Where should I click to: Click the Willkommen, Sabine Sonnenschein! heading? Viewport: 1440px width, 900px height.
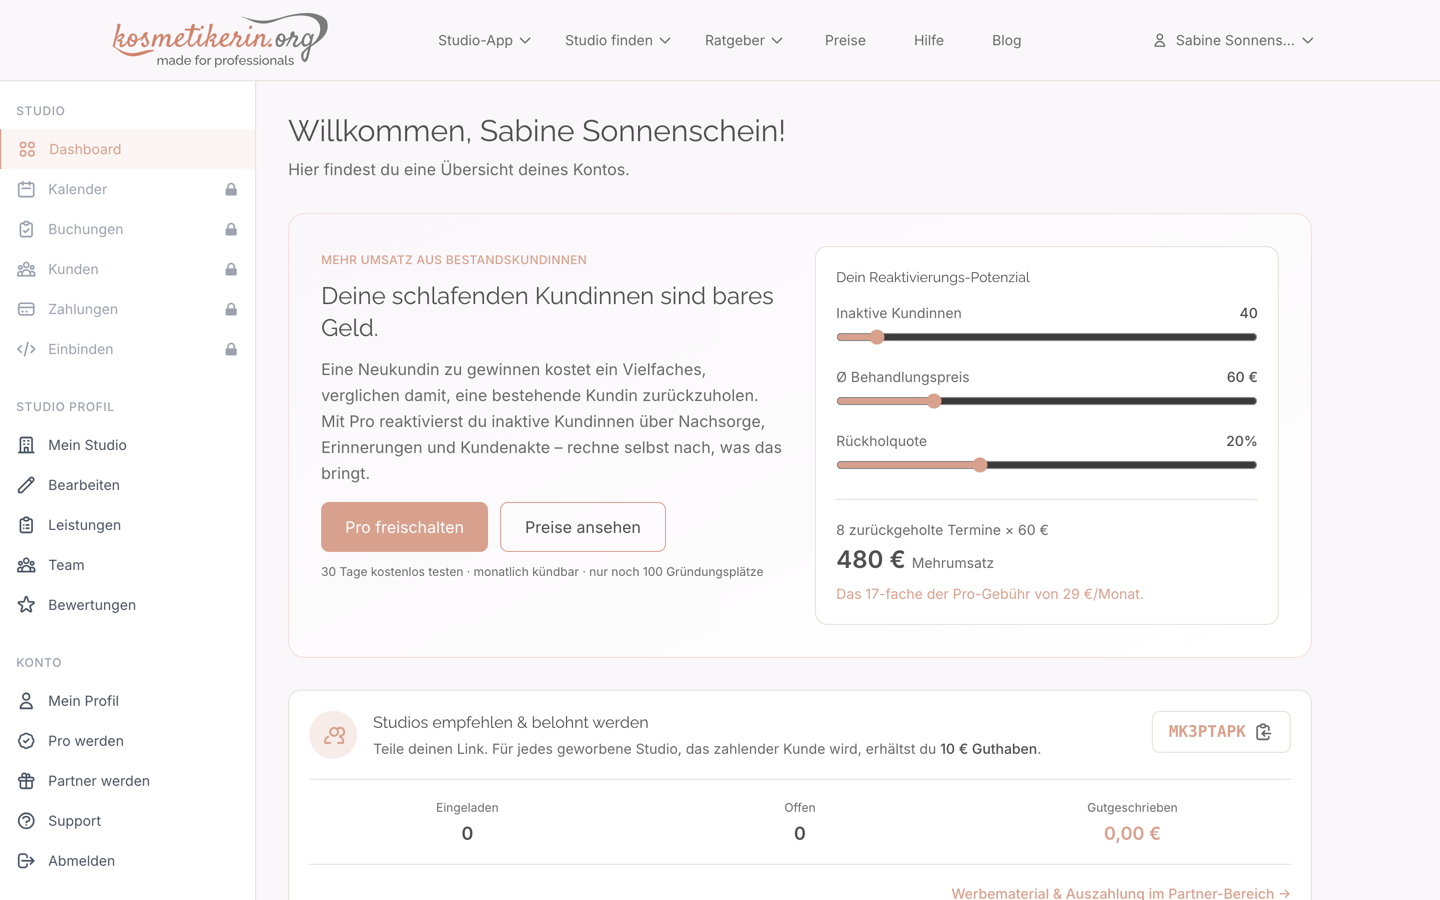coord(537,131)
